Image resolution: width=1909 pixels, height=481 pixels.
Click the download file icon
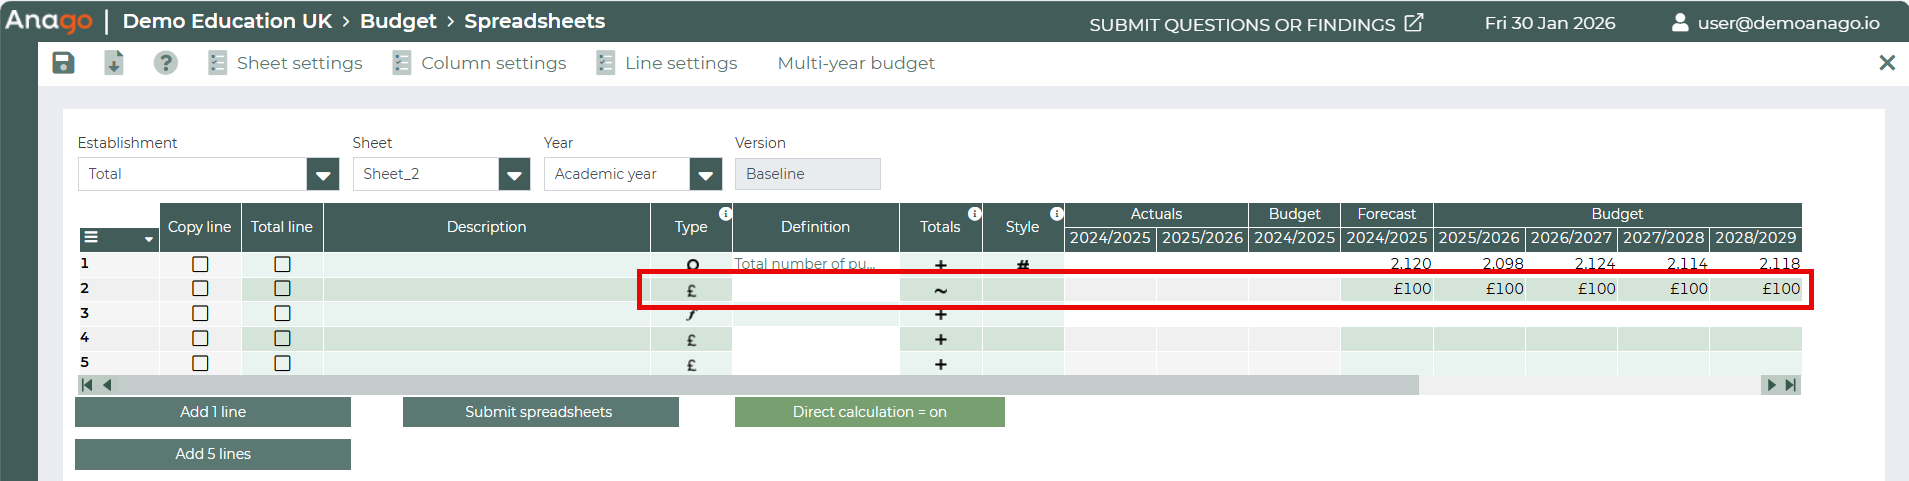(x=114, y=63)
